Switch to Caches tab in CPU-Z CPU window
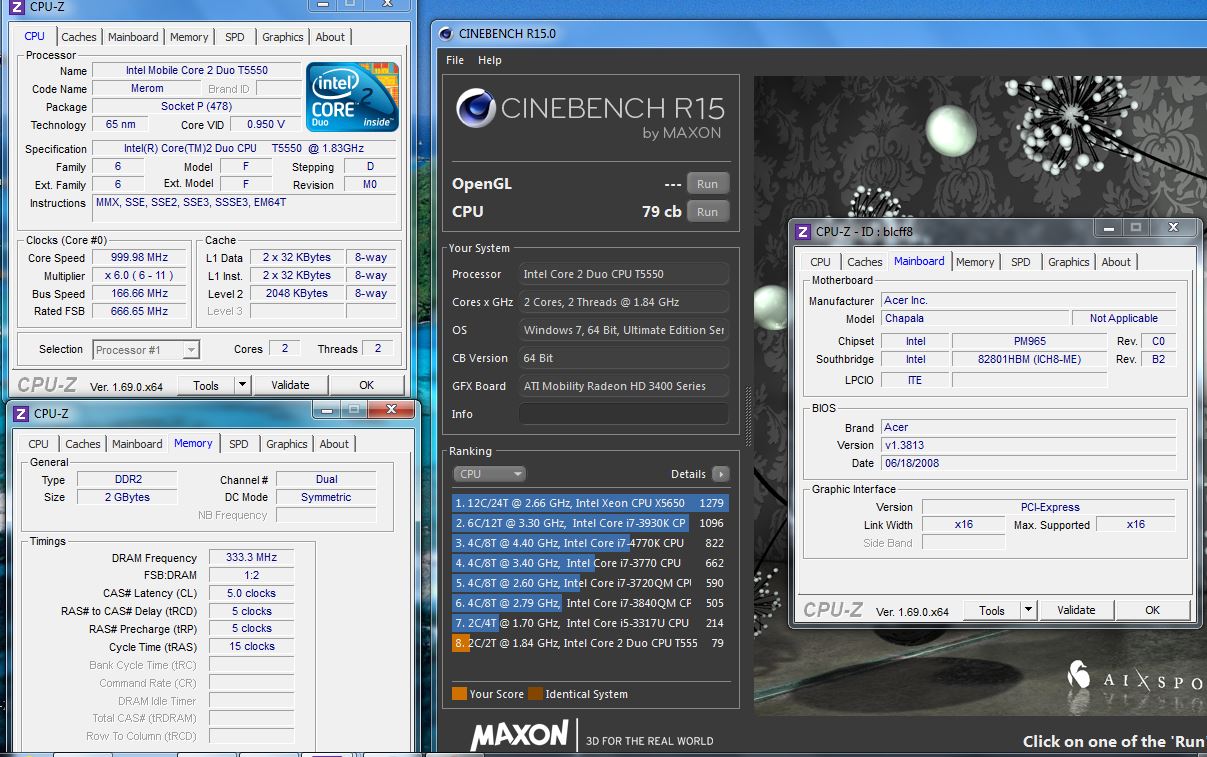The image size is (1207, 757). tap(79, 37)
